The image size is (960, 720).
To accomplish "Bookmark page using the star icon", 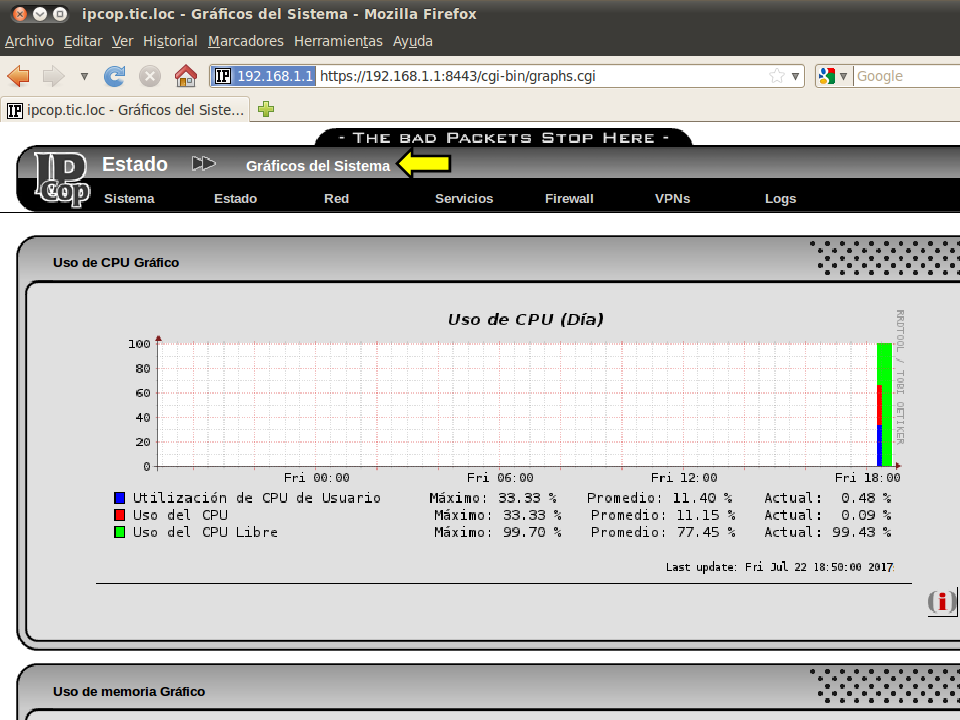I will click(777, 76).
